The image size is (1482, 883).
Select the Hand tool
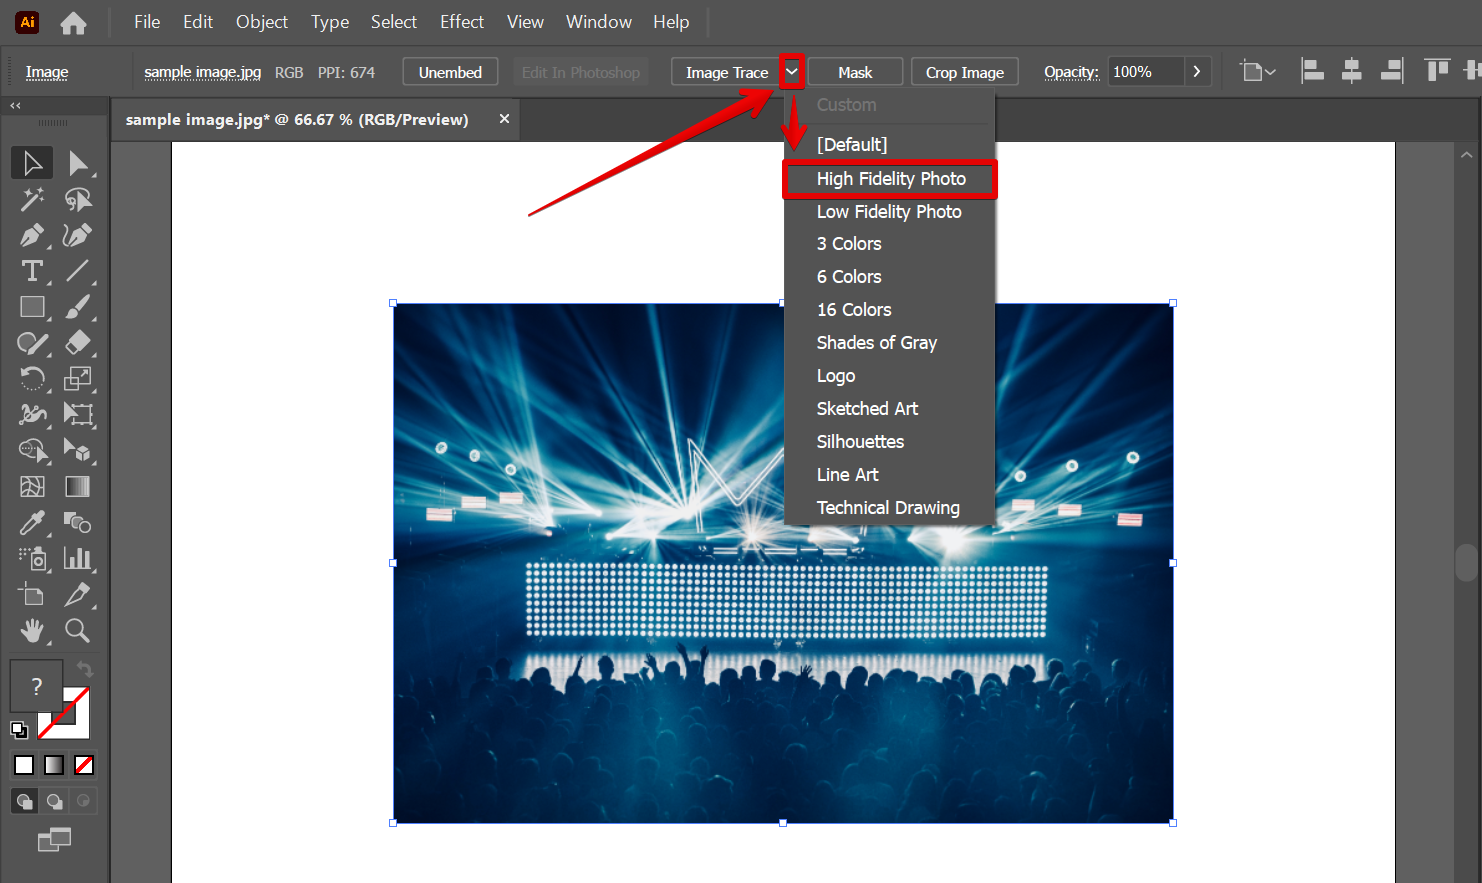pyautogui.click(x=32, y=630)
